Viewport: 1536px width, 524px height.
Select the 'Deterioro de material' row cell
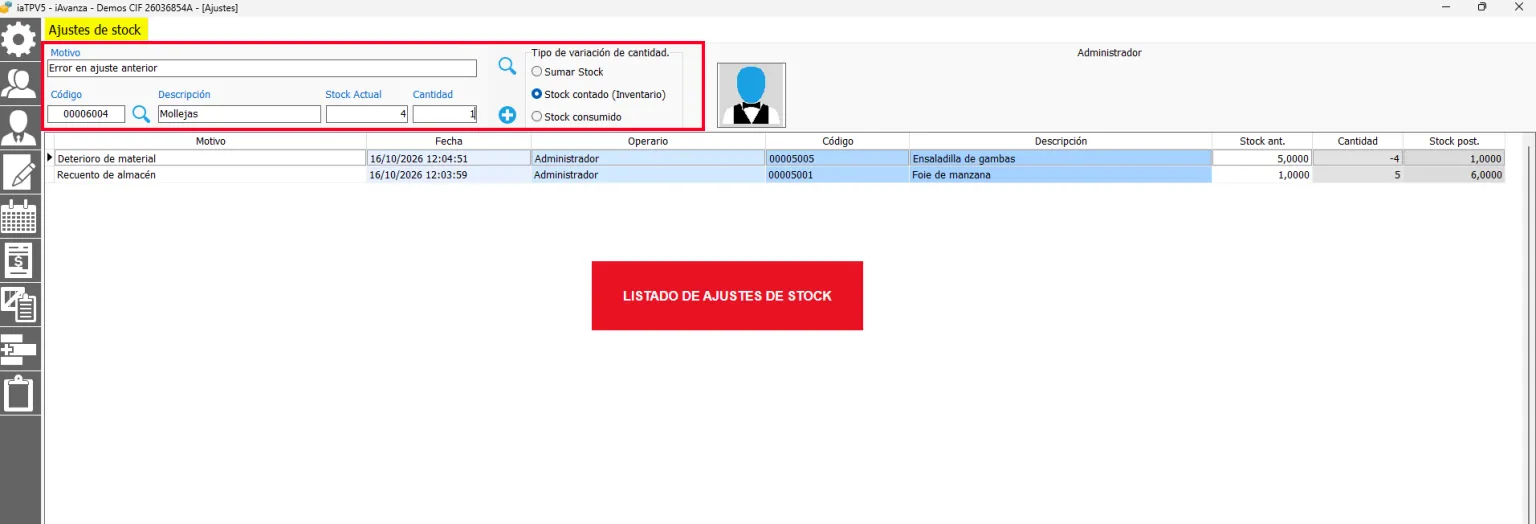210,158
